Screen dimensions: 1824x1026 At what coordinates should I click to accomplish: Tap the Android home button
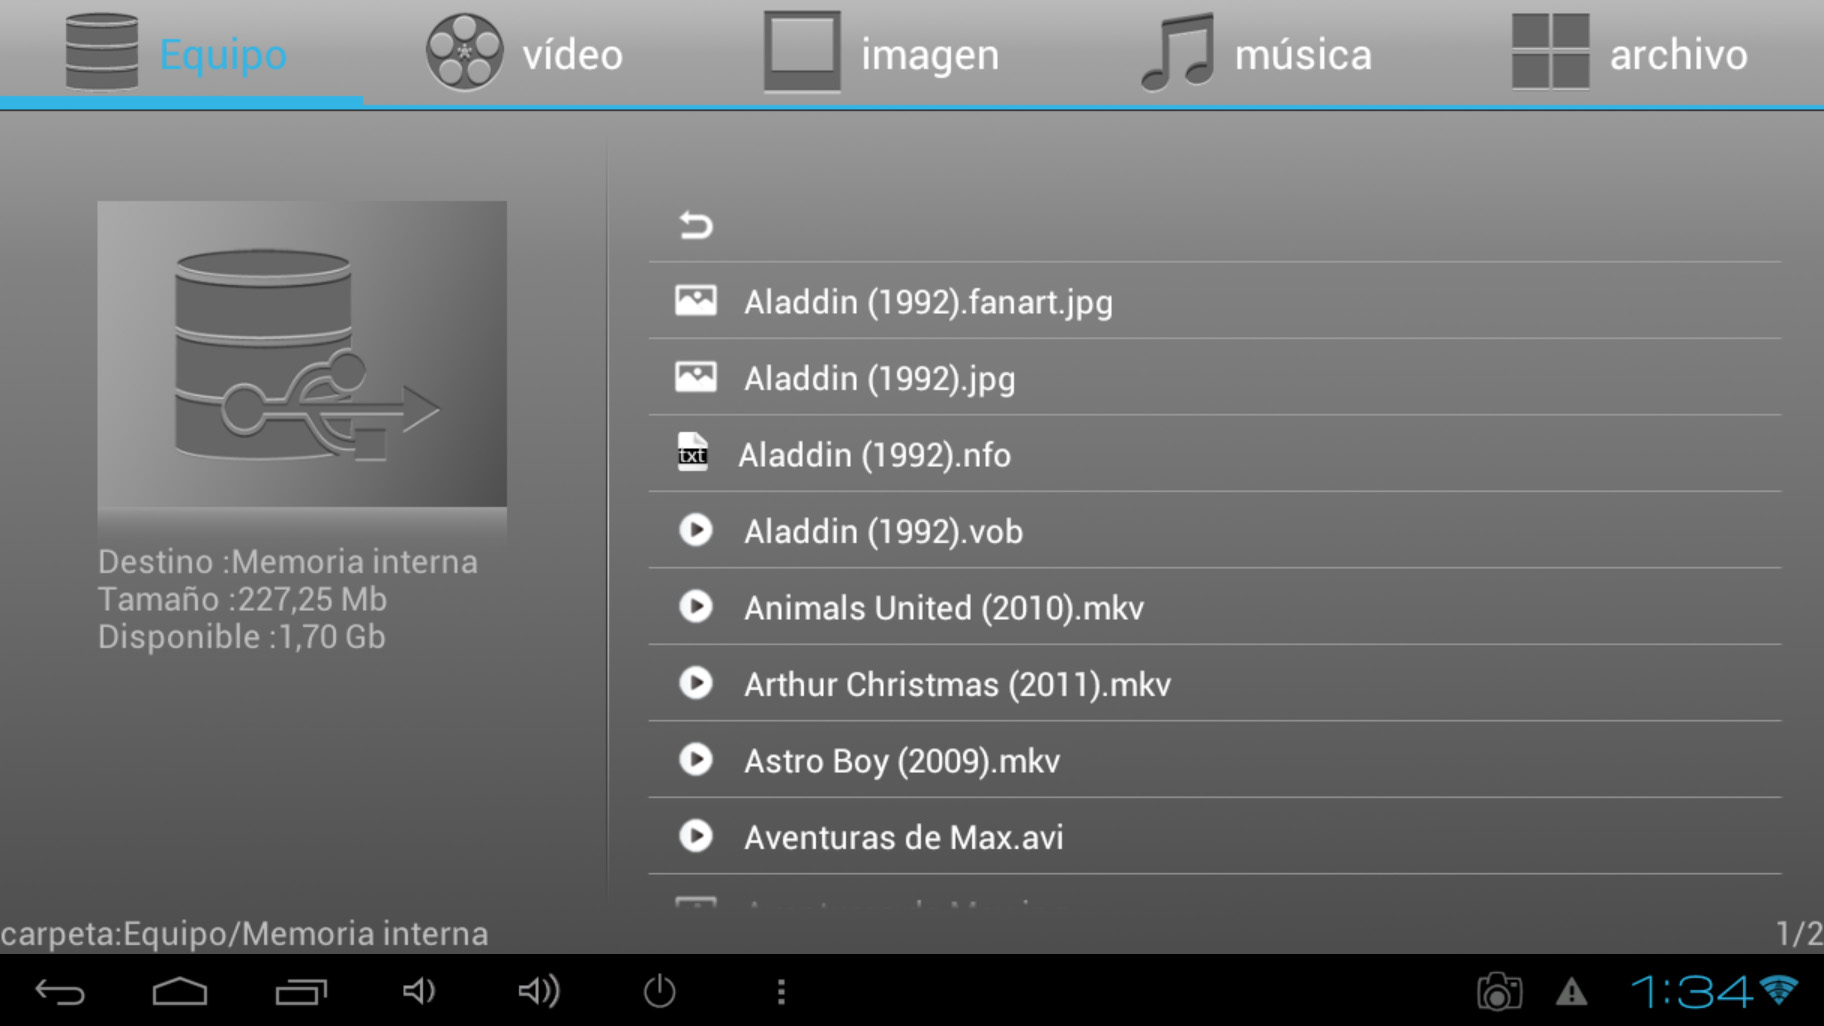point(180,992)
